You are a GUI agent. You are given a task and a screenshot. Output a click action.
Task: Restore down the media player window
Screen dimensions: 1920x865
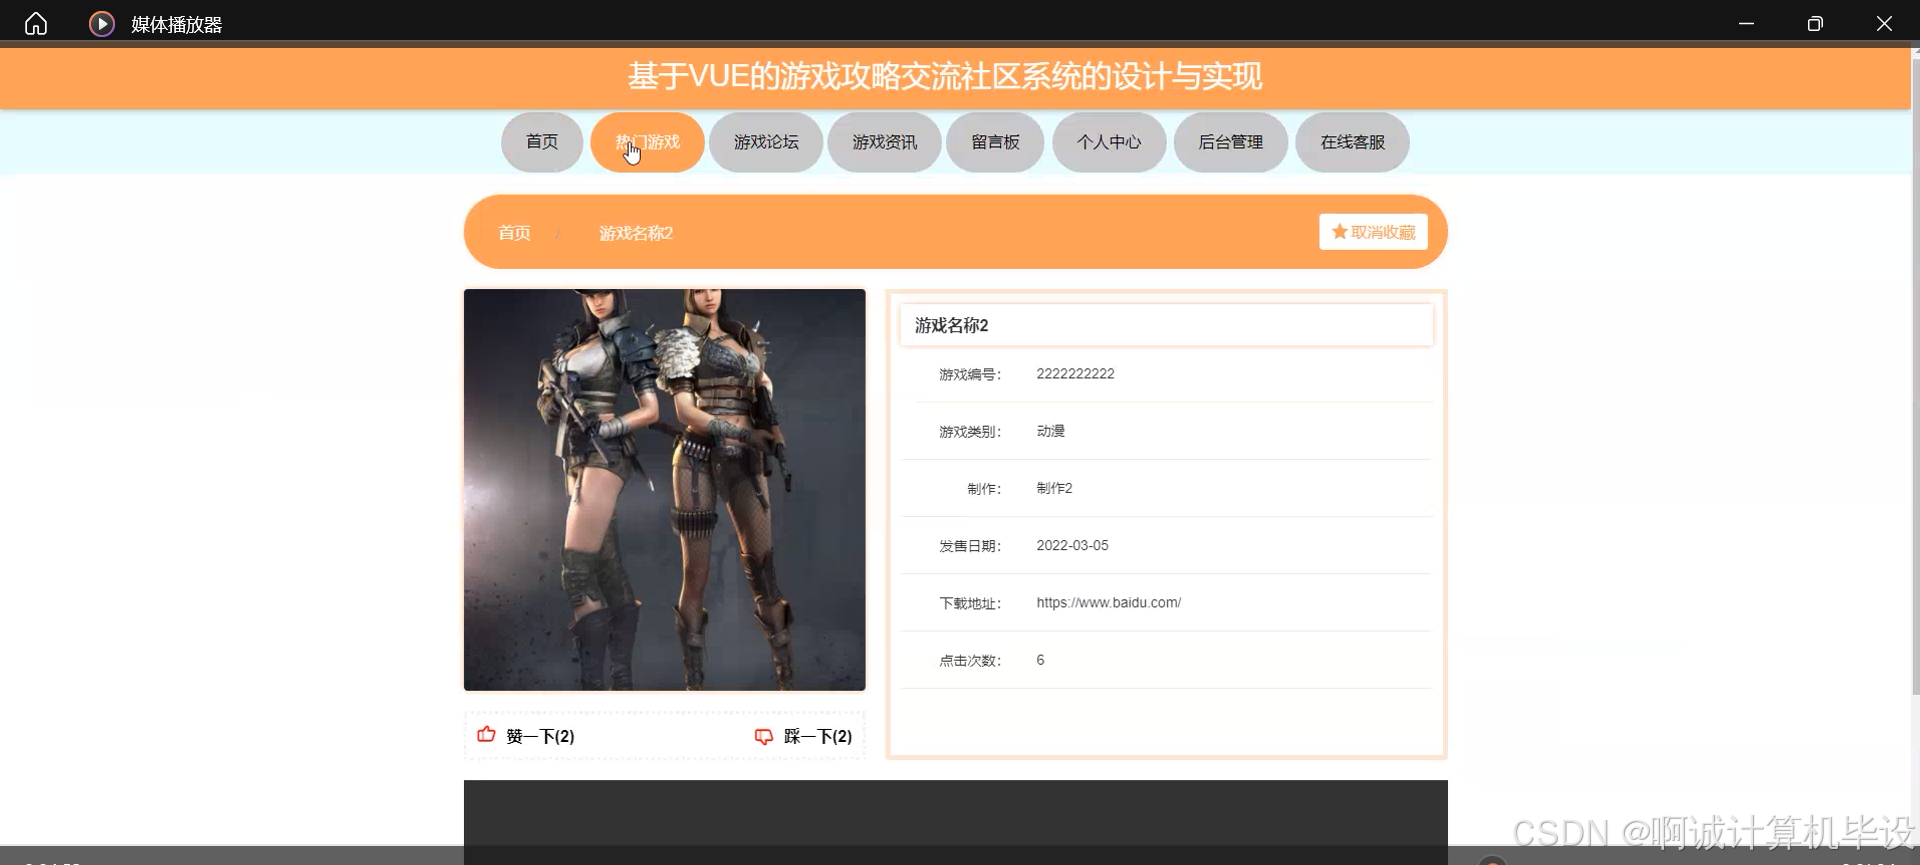(x=1815, y=24)
